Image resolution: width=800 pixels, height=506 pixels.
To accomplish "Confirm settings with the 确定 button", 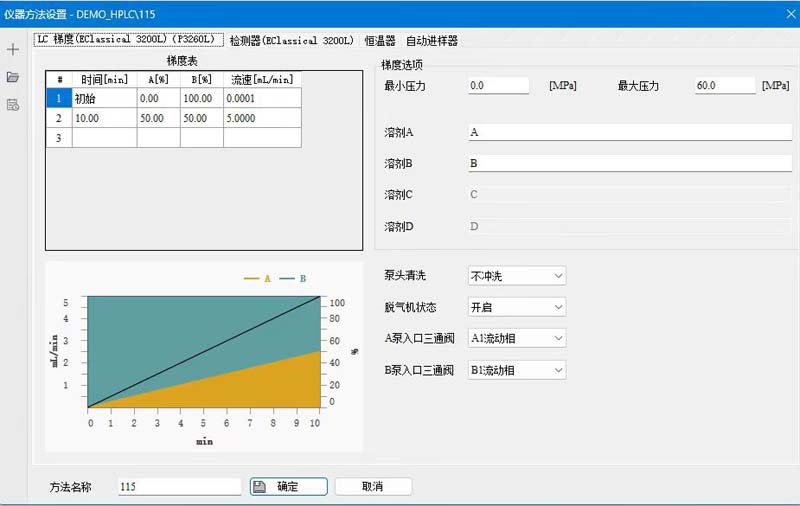I will [289, 487].
